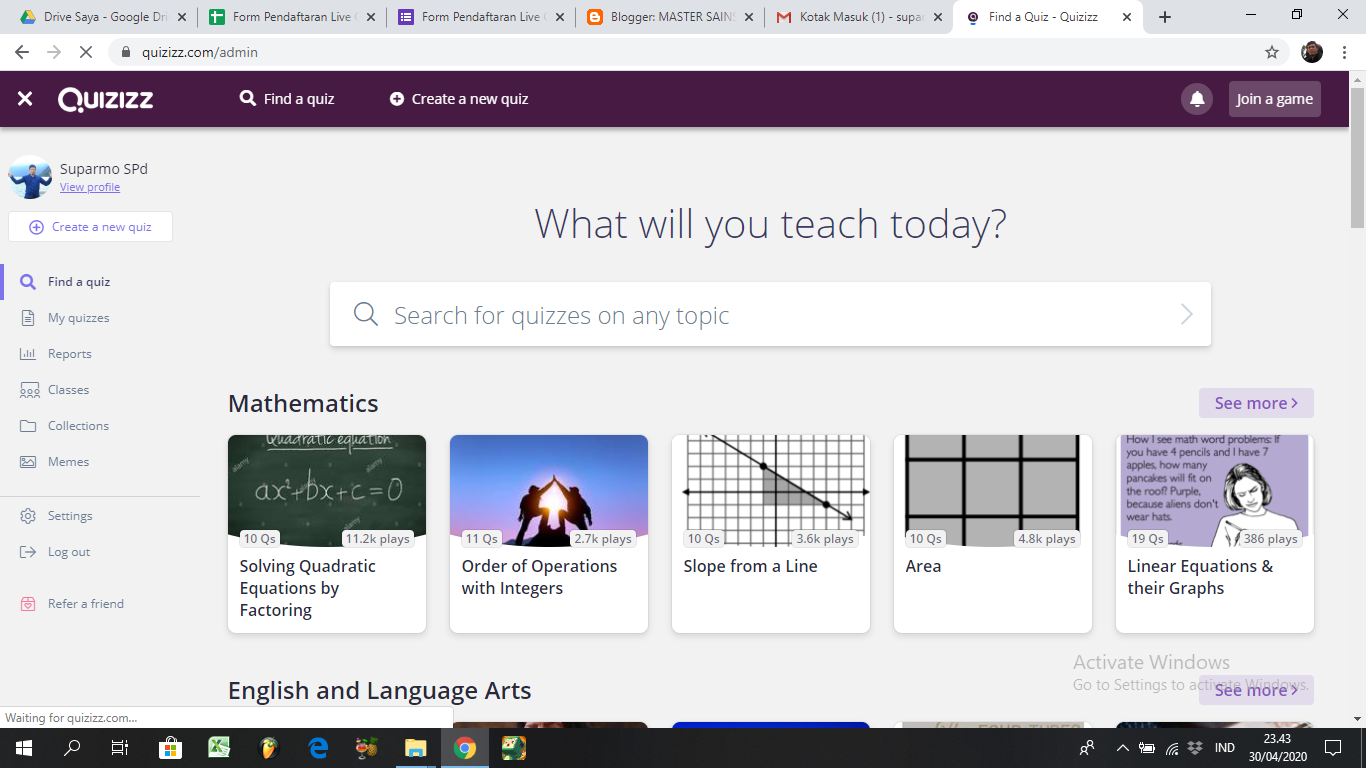Click the scrollbar up arrow on the right
This screenshot has width=1366, height=768.
pos(1358,79)
